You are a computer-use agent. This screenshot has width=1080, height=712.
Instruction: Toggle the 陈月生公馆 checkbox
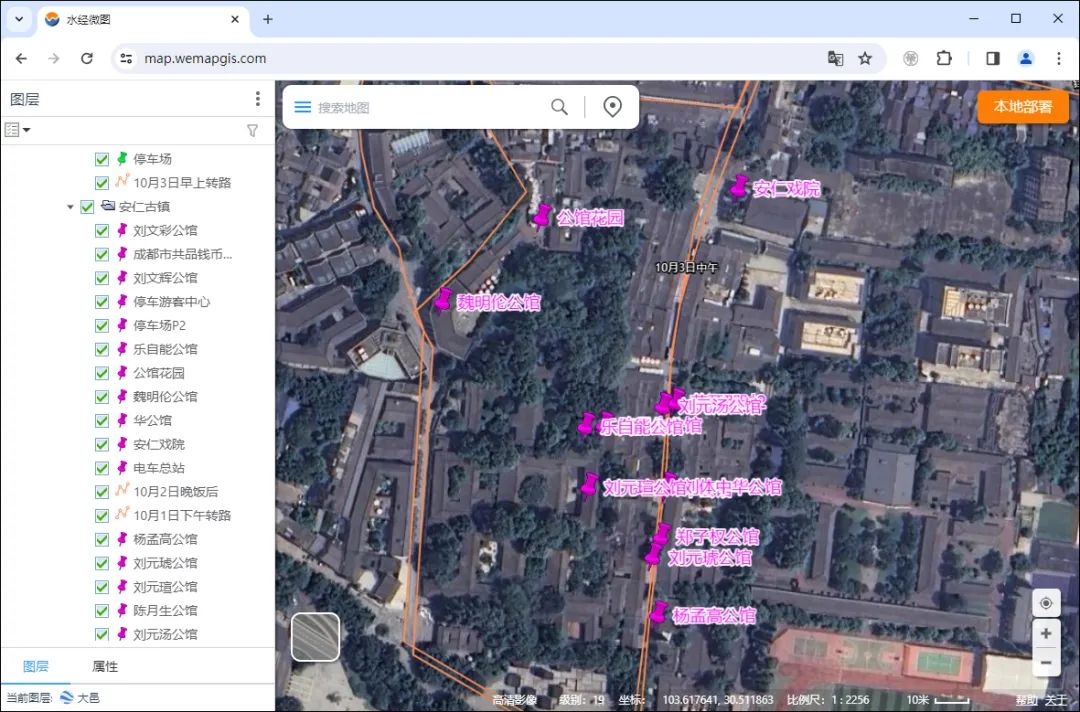pyautogui.click(x=102, y=611)
